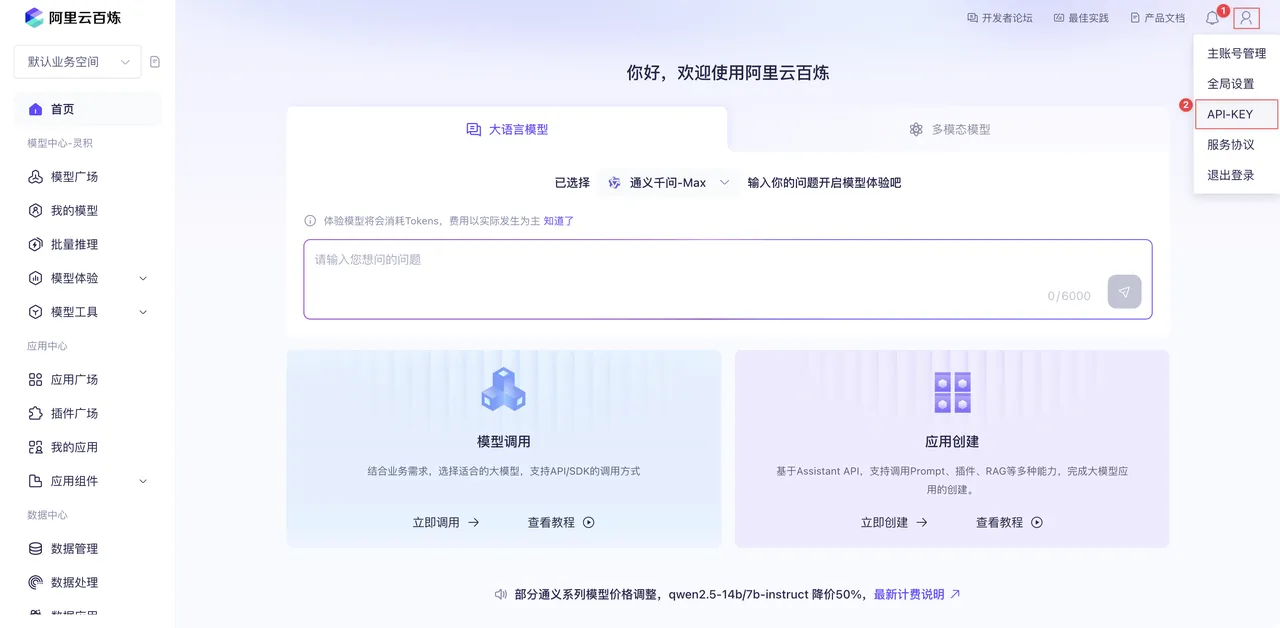1280x628 pixels.
Task: Select API-KEY from the user menu
Action: [x=1237, y=115]
